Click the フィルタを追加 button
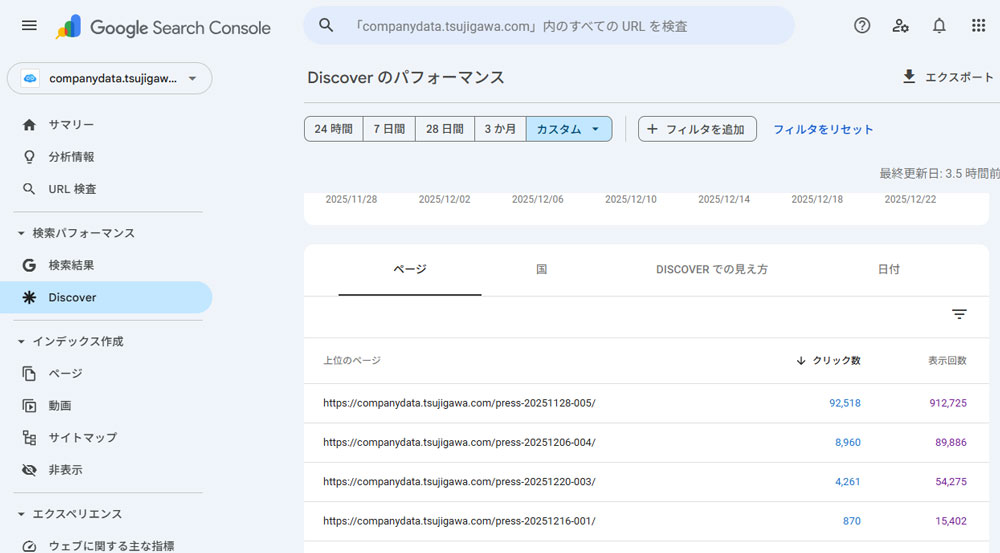This screenshot has width=1000, height=553. [697, 129]
